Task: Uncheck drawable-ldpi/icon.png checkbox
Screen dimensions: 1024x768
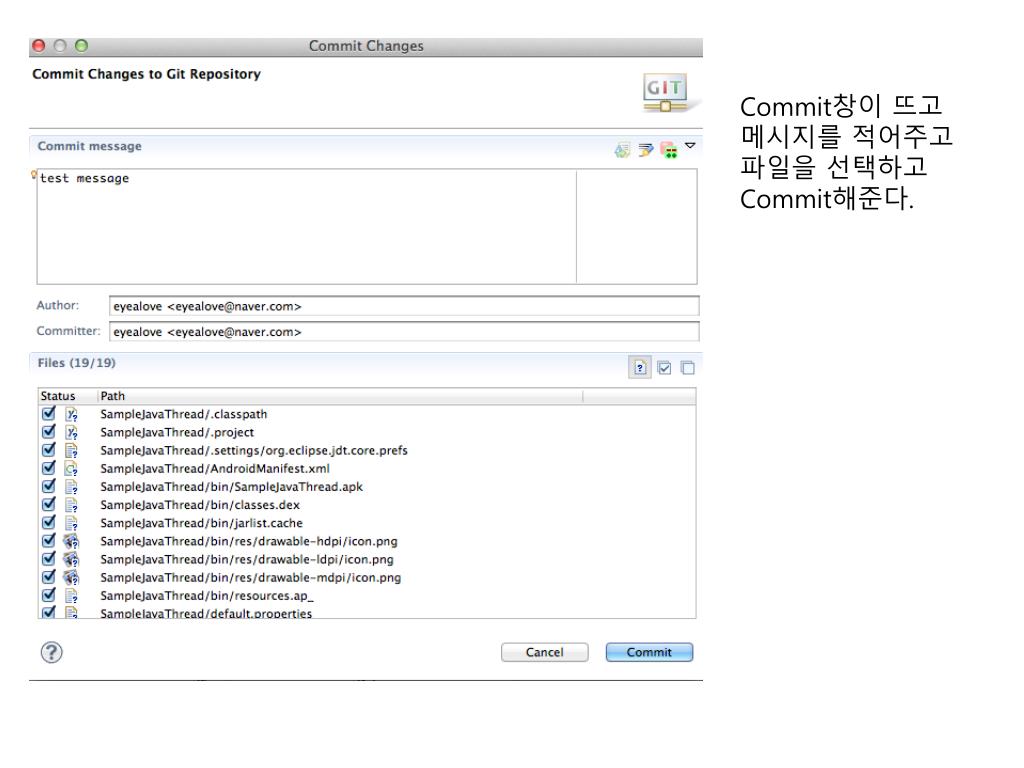Action: click(49, 559)
